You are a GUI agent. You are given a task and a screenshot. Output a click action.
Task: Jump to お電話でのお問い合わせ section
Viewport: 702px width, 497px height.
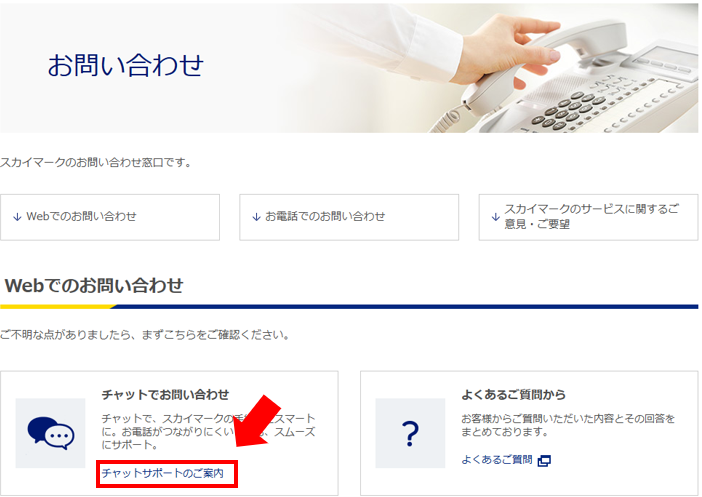(349, 217)
